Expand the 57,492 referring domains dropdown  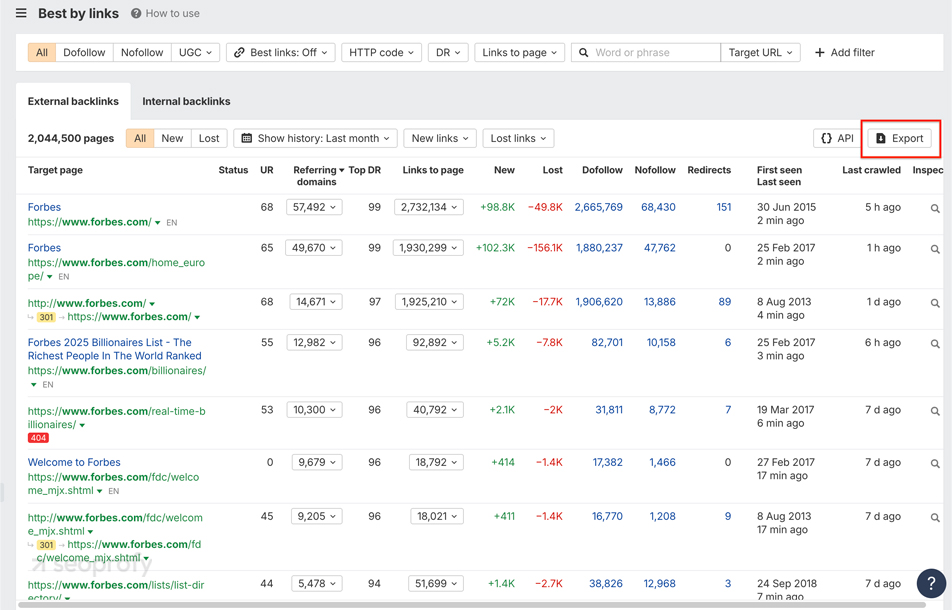pyautogui.click(x=314, y=207)
